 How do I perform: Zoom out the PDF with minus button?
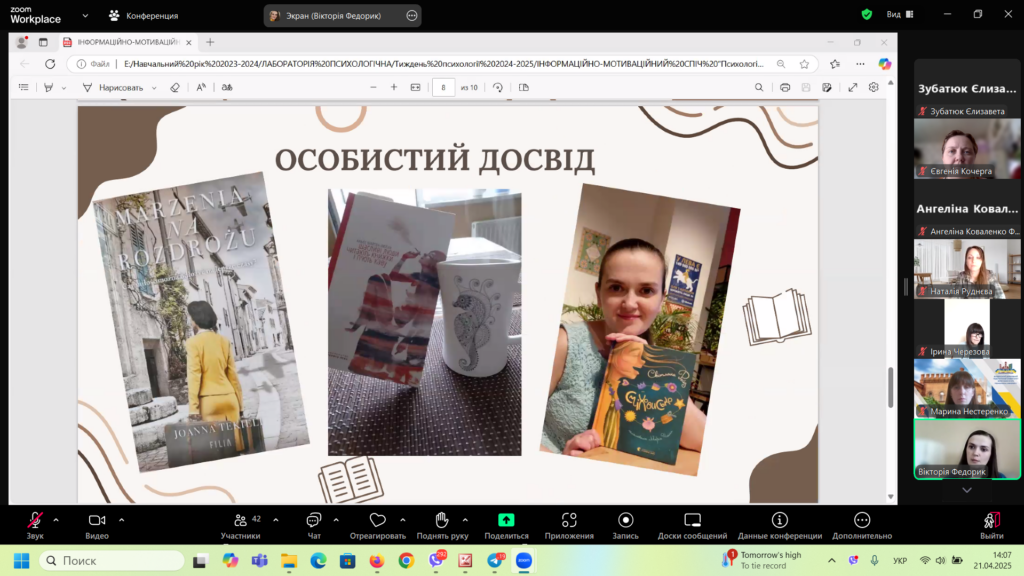point(374,87)
